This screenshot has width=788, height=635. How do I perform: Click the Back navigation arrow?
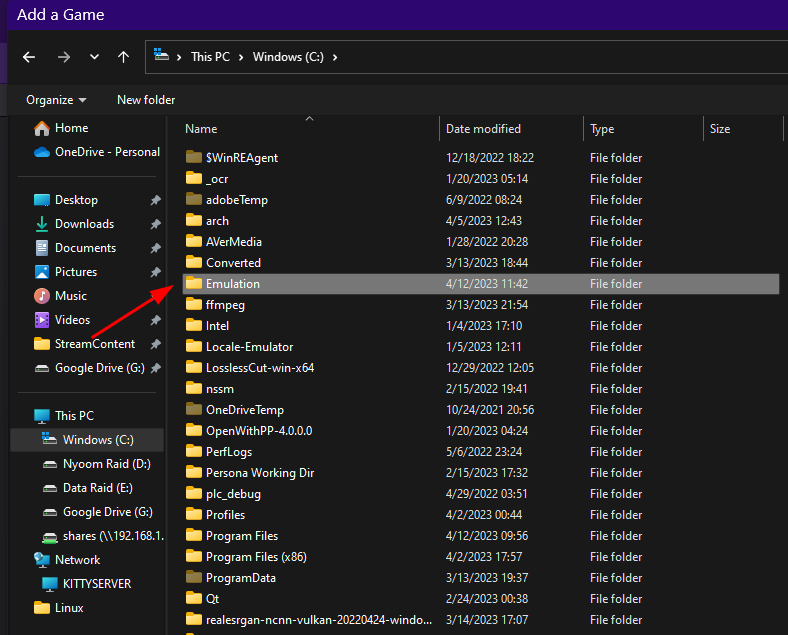(x=29, y=57)
